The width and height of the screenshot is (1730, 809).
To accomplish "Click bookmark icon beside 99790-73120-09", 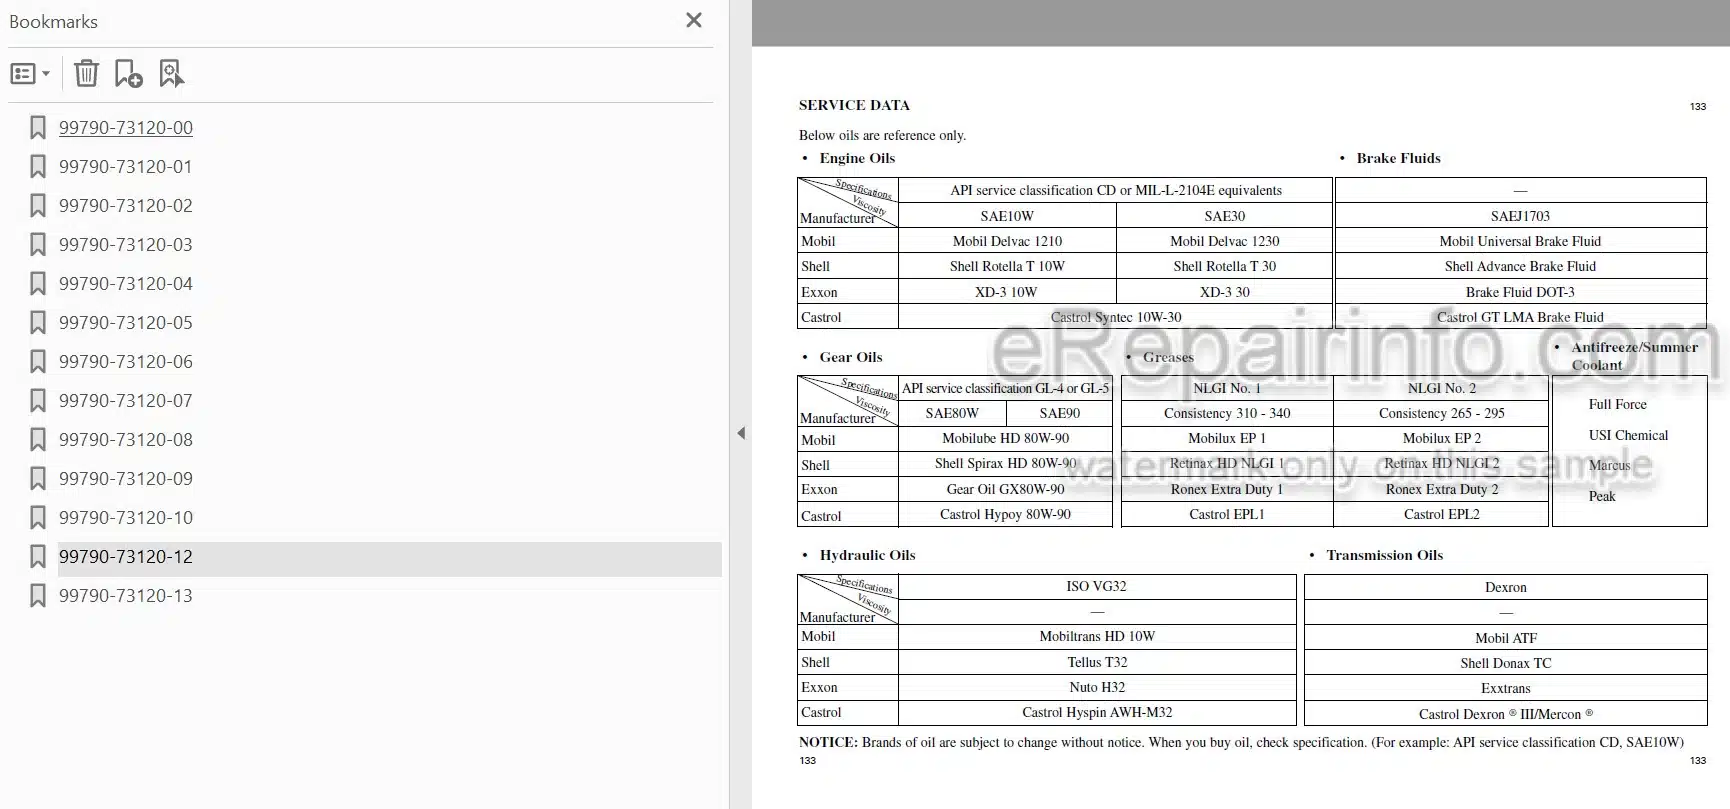I will [38, 479].
